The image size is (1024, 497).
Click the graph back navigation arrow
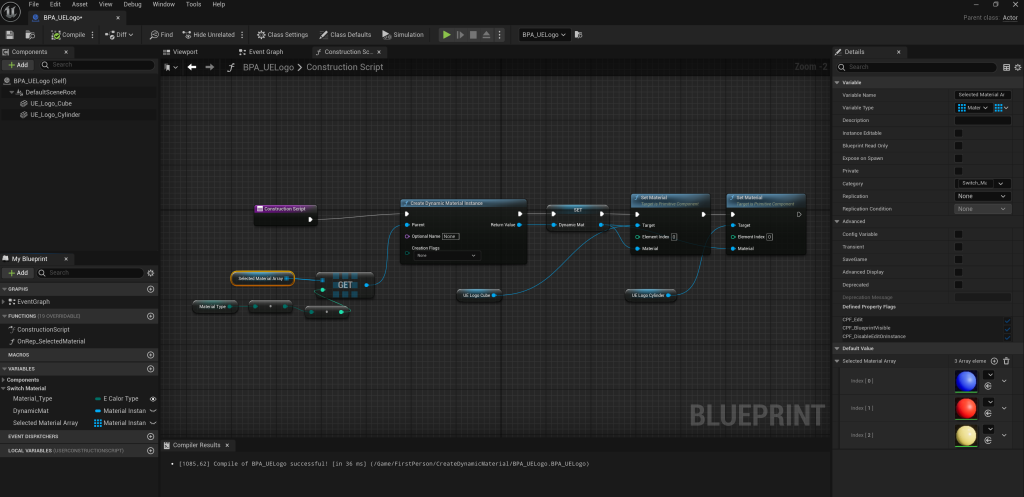click(192, 67)
